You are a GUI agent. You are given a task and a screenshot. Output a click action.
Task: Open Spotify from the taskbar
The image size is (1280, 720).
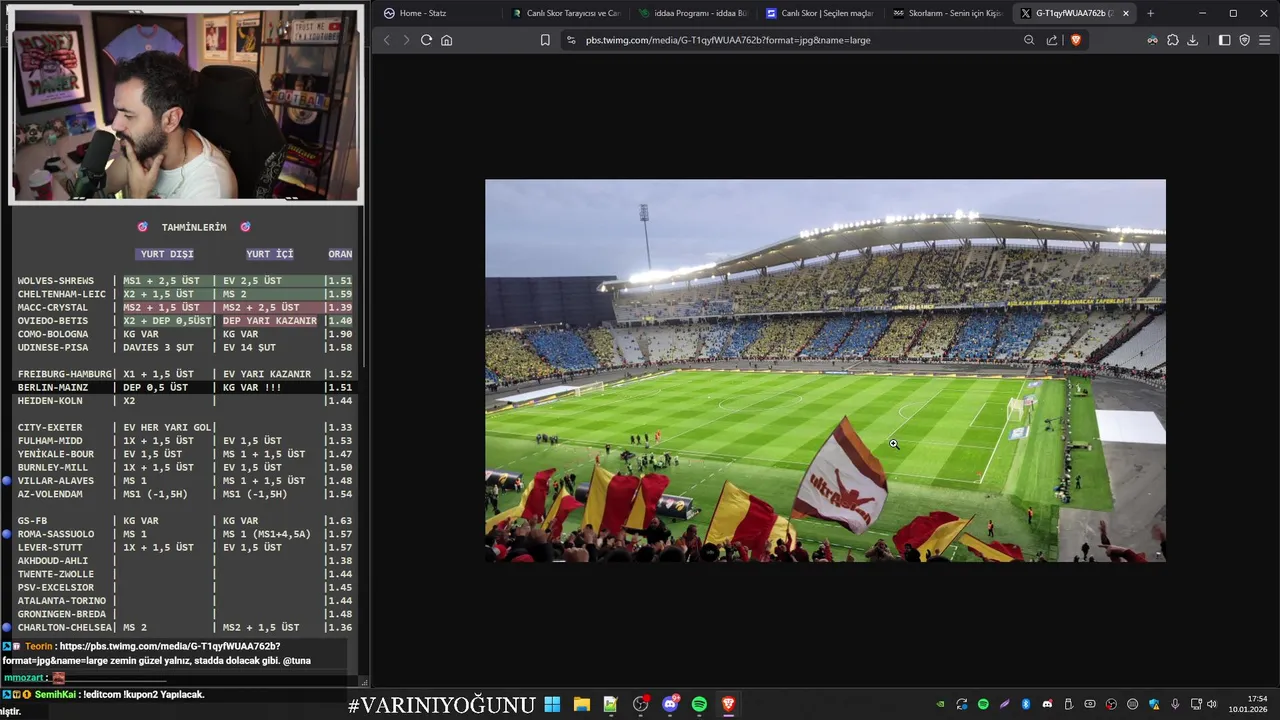pos(699,704)
